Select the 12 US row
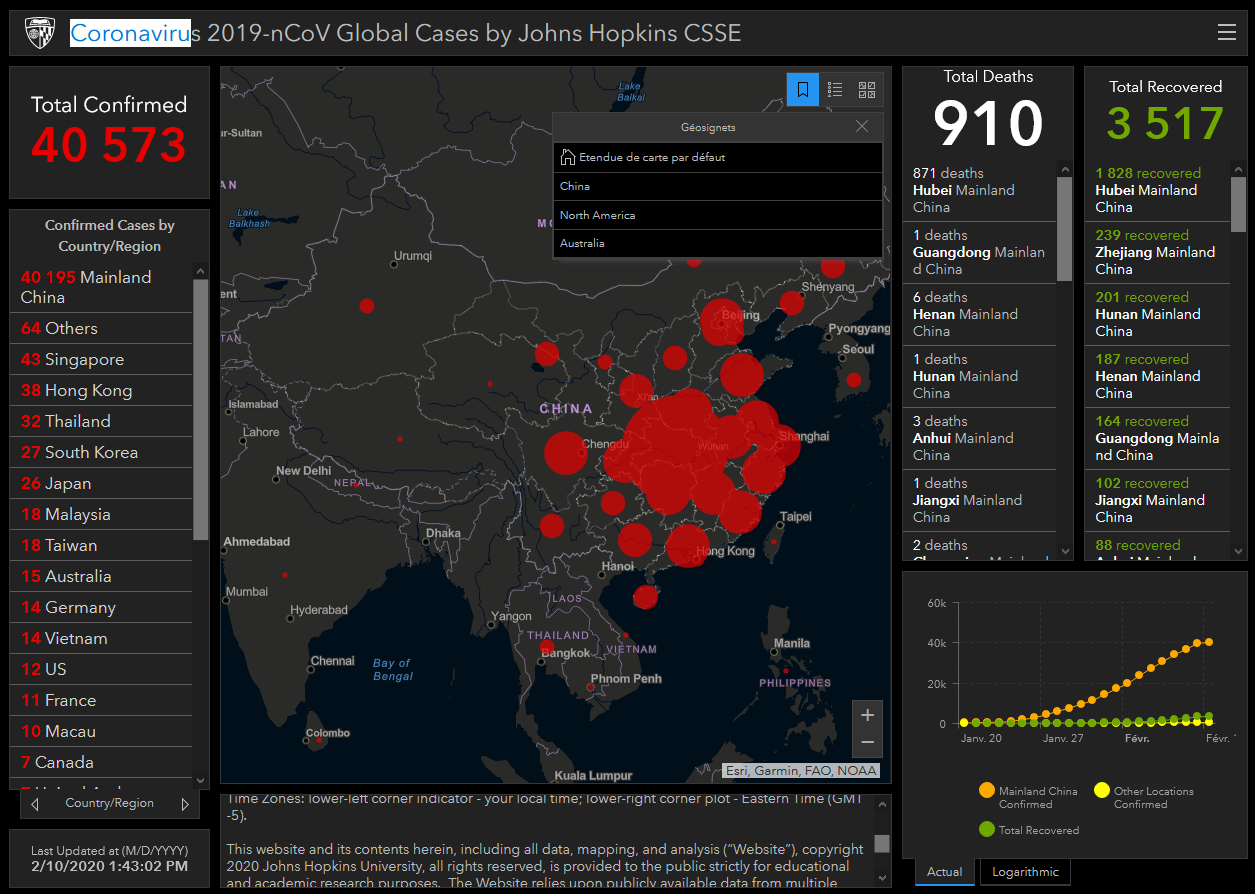 click(101, 669)
